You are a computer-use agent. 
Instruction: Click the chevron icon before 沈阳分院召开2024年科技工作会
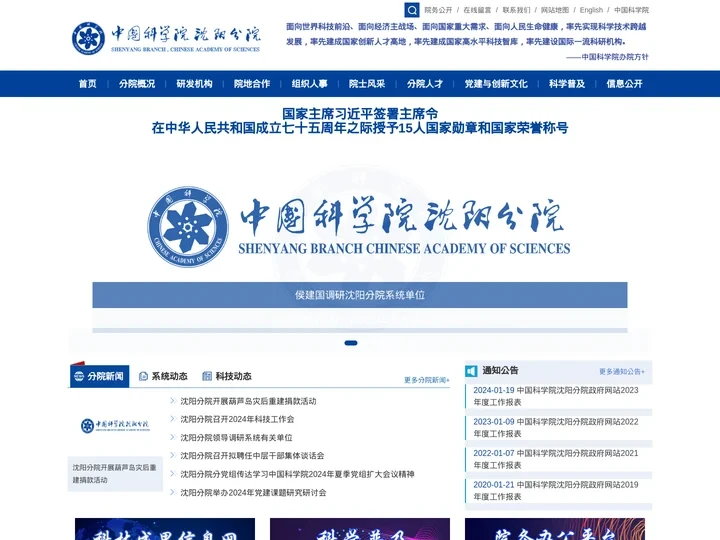(x=173, y=419)
